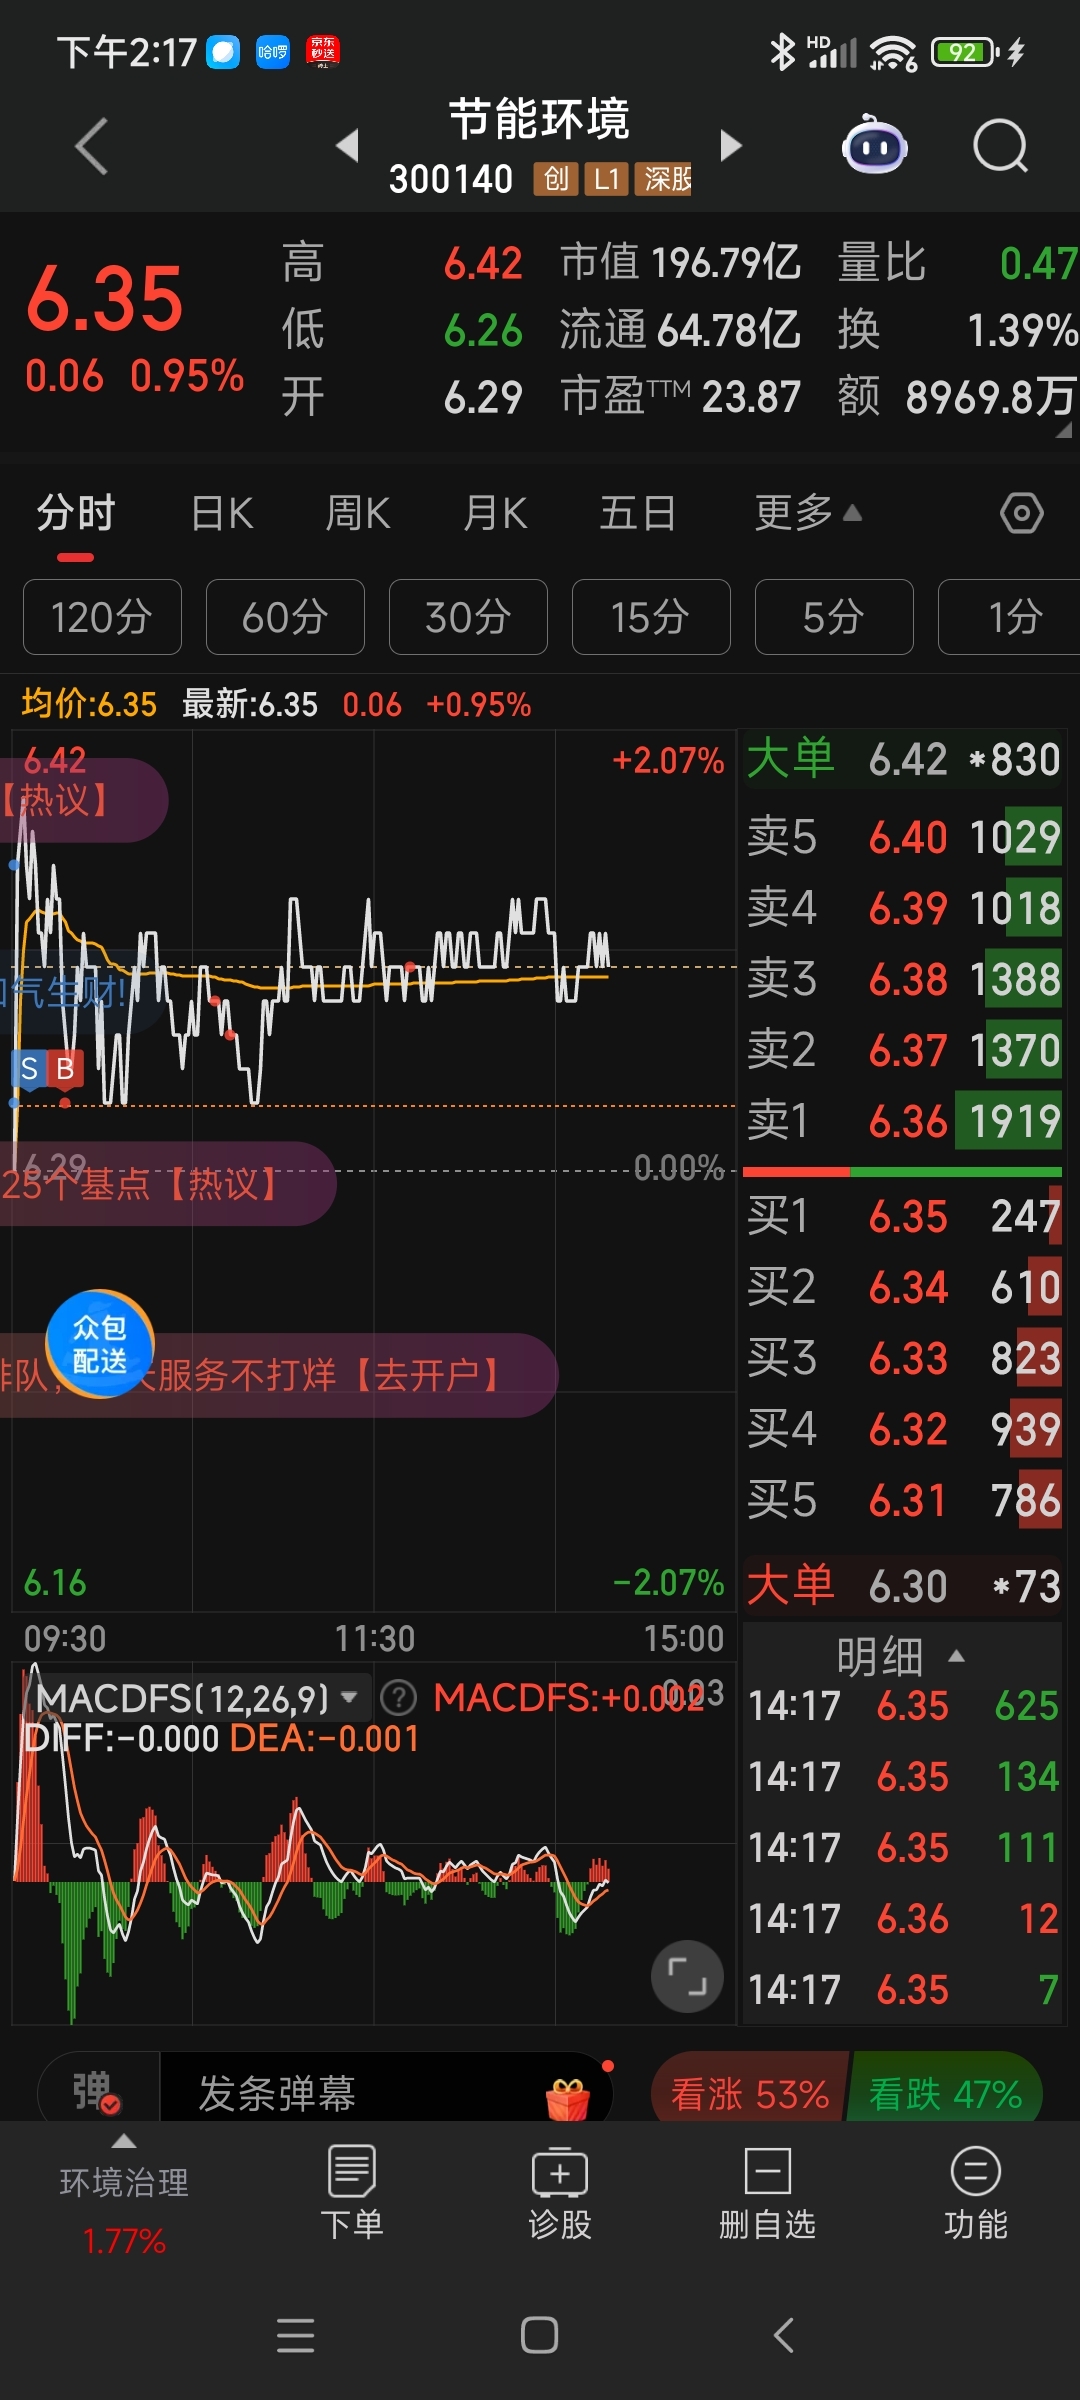Image resolution: width=1080 pixels, height=2400 pixels.
Task: Open MACDFS indicator help question mark
Action: pyautogui.click(x=399, y=1697)
